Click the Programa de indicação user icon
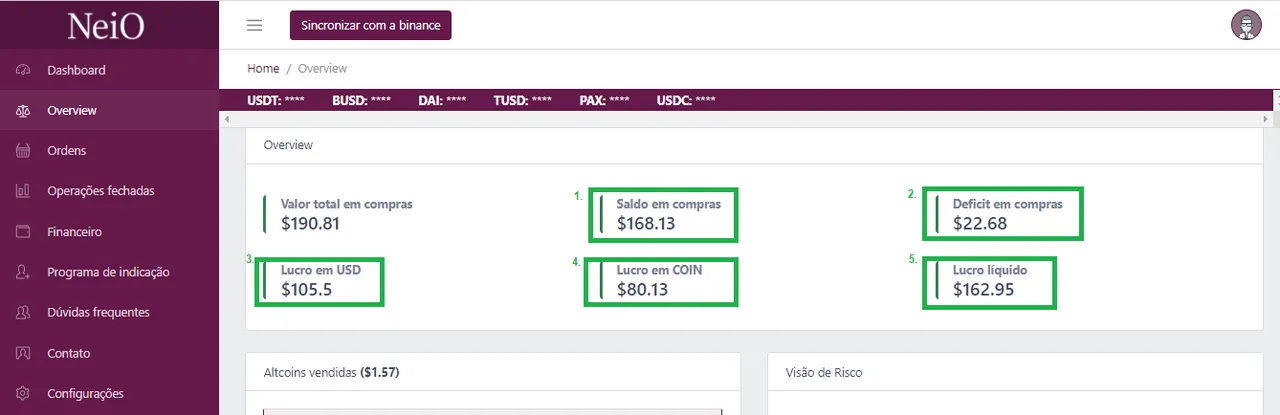 pyautogui.click(x=24, y=272)
